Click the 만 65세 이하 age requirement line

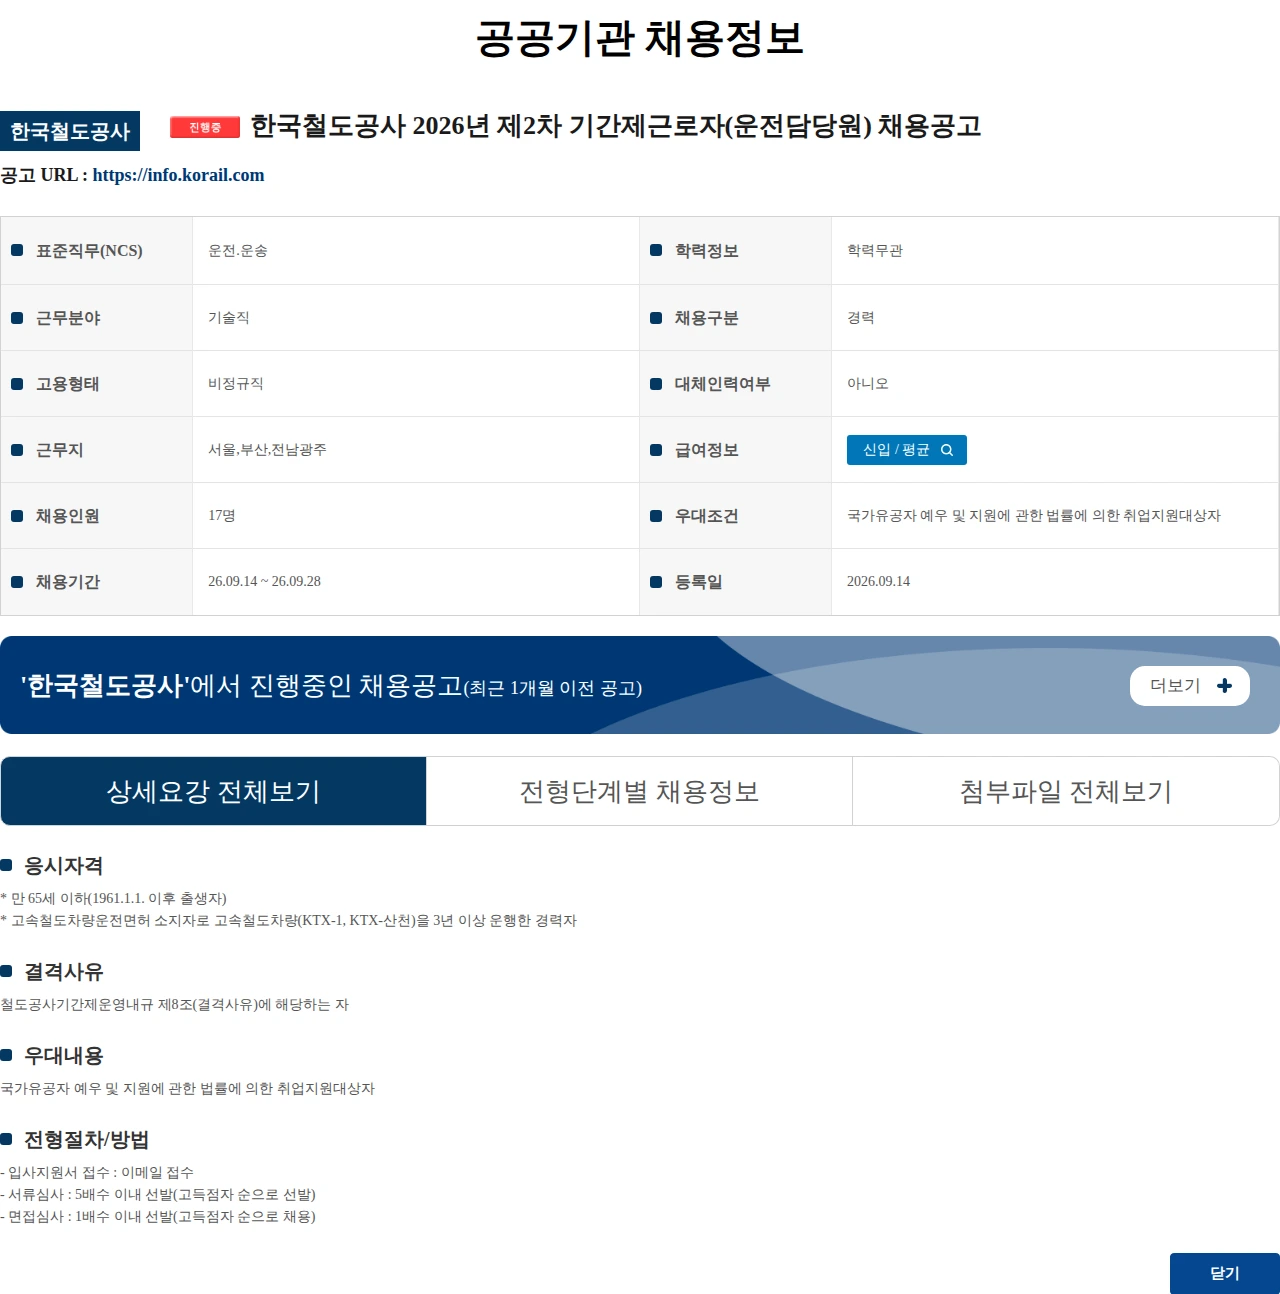[x=114, y=899]
